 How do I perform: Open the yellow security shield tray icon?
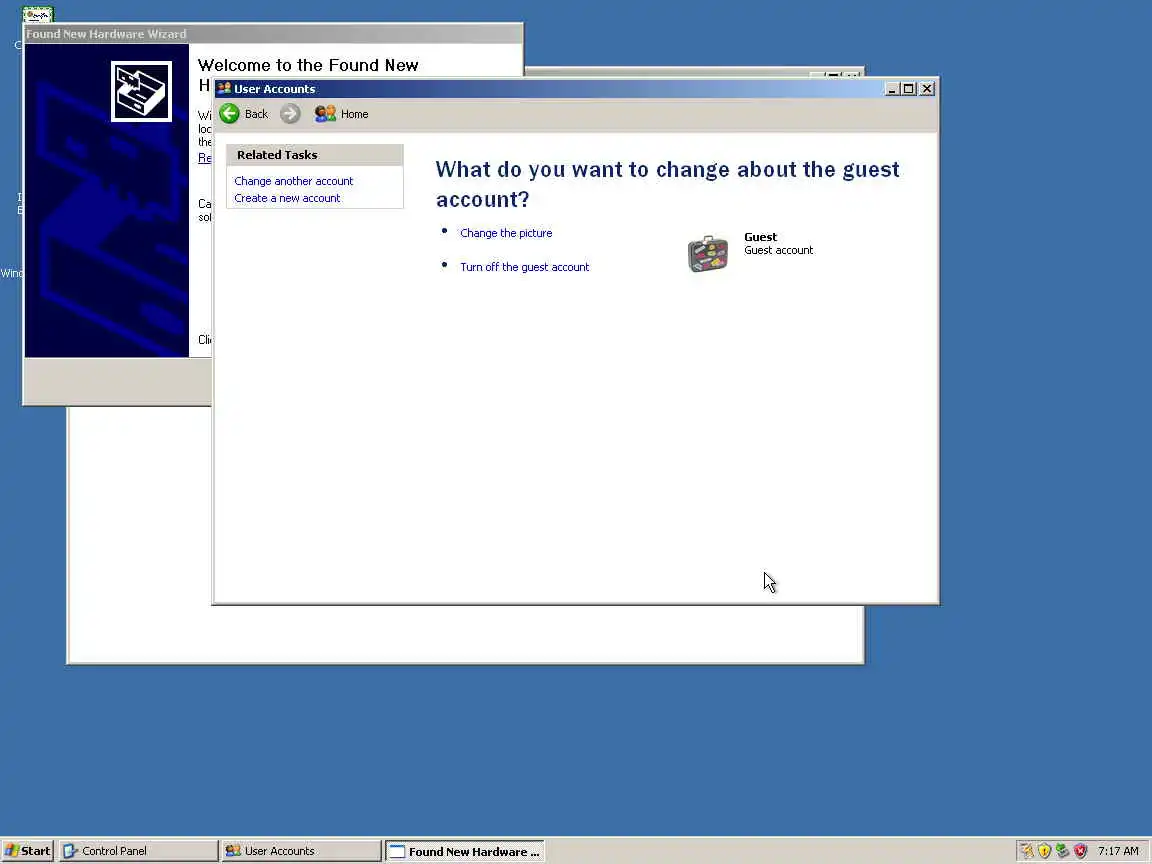click(1044, 851)
